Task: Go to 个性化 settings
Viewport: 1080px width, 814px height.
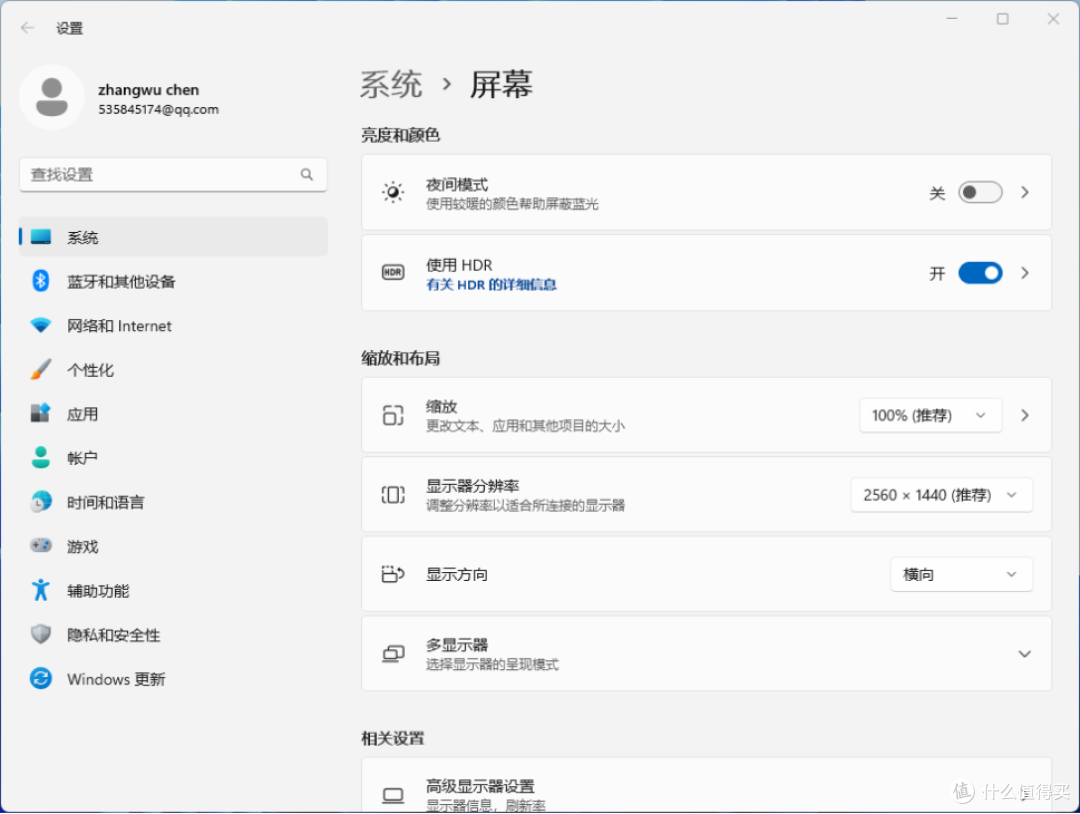Action: pyautogui.click(x=174, y=369)
